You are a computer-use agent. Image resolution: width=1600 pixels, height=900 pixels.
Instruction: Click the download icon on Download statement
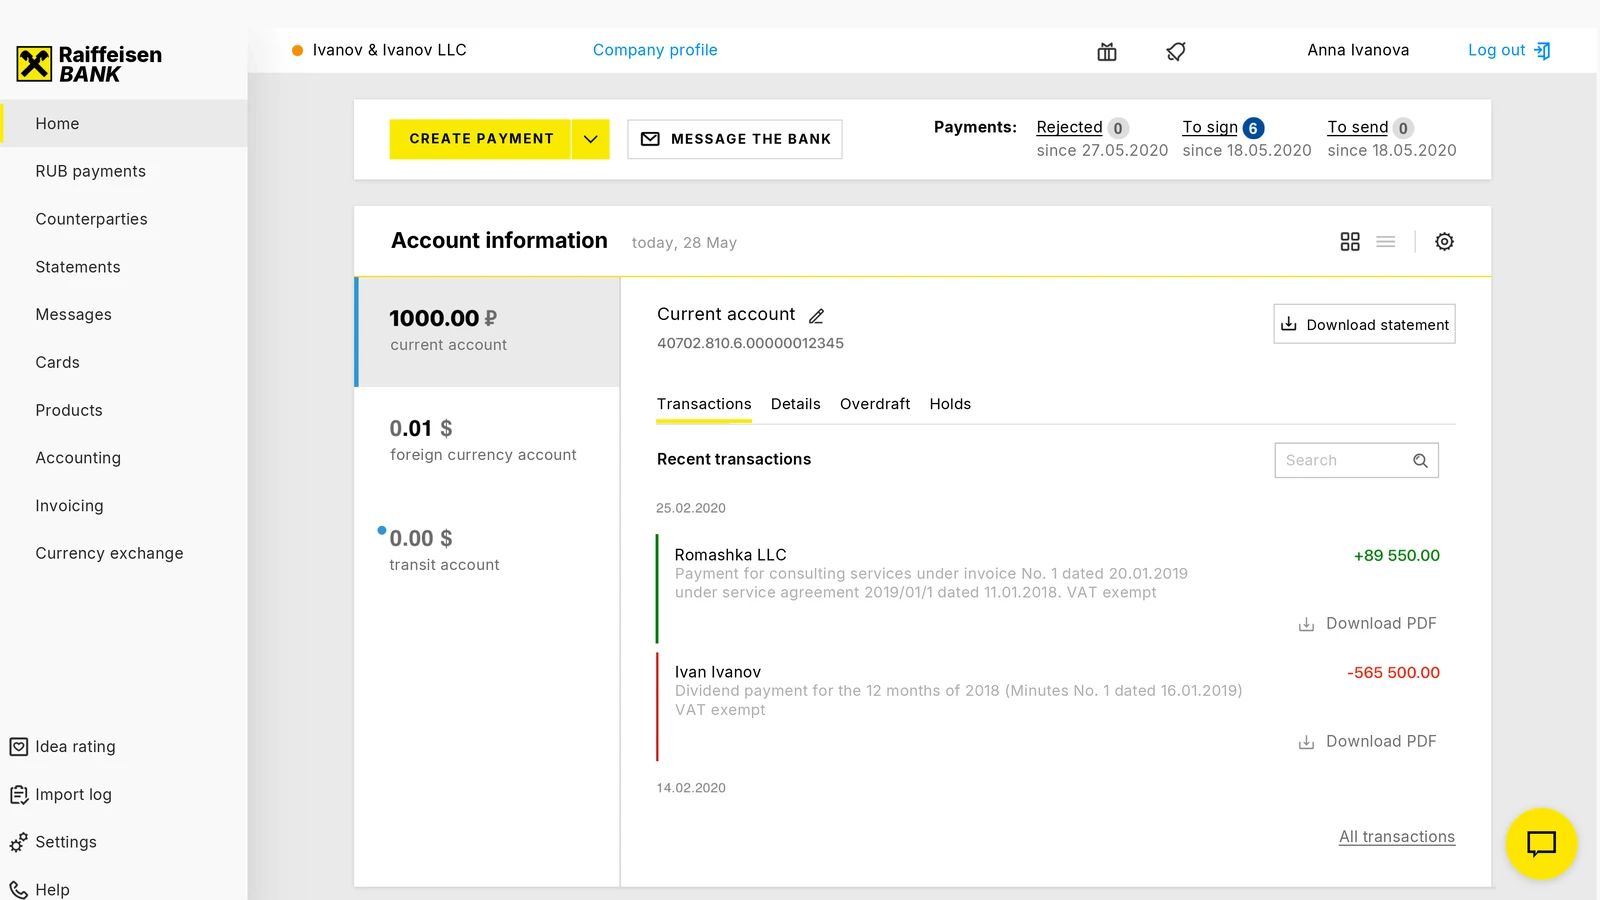click(1289, 324)
